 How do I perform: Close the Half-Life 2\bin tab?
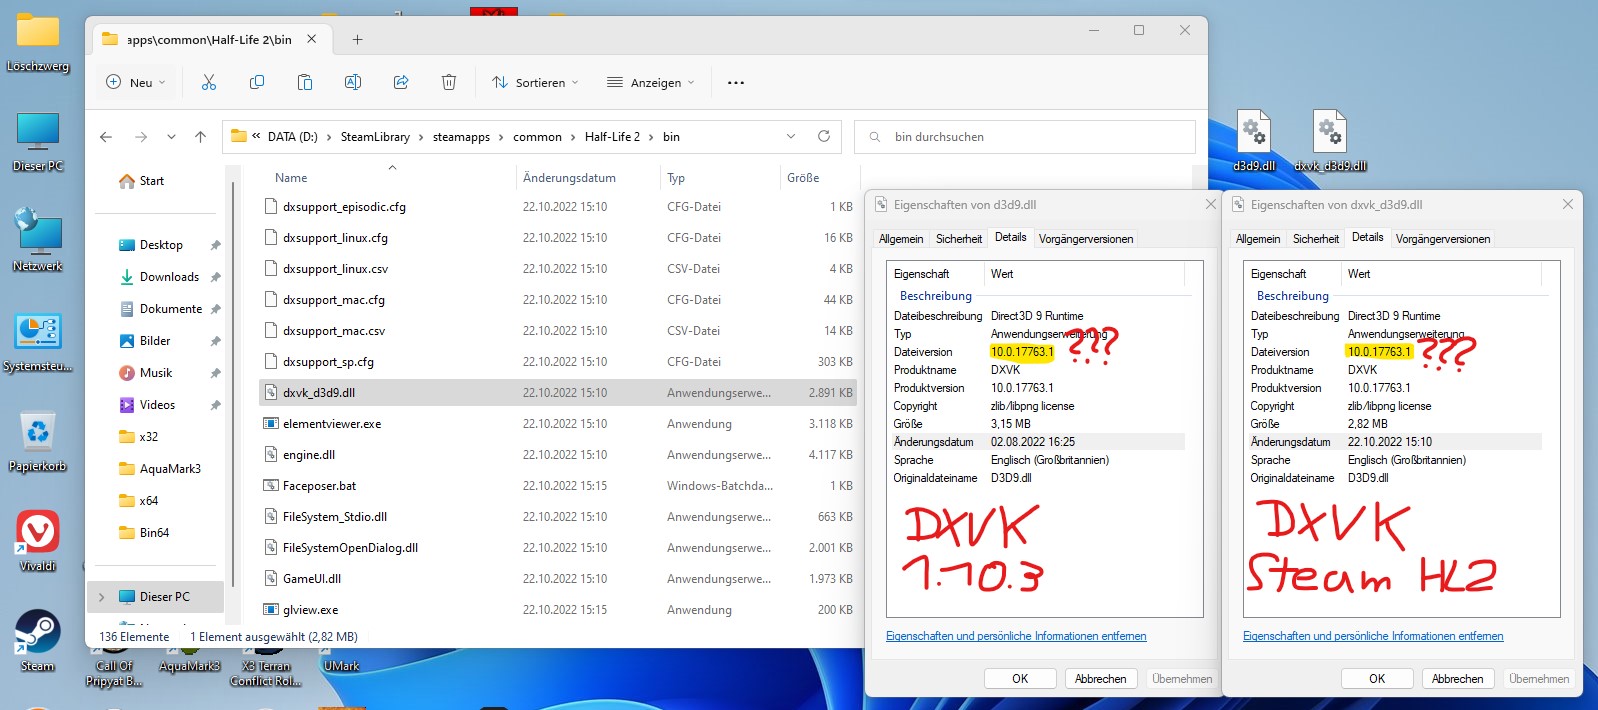click(312, 39)
